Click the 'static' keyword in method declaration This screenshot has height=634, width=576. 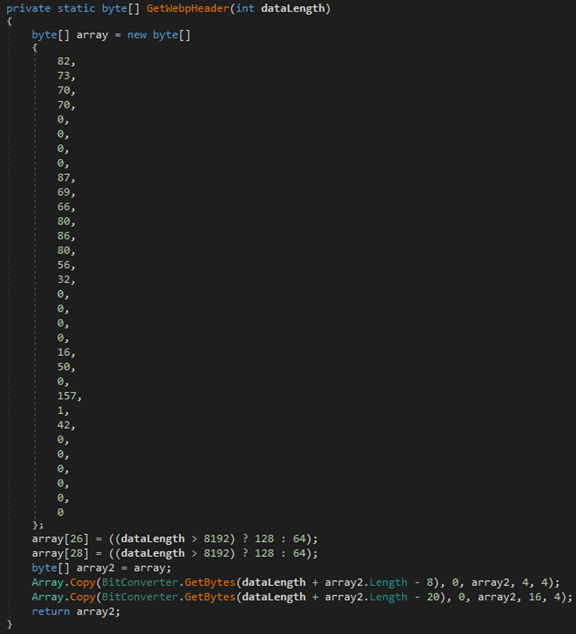point(76,8)
